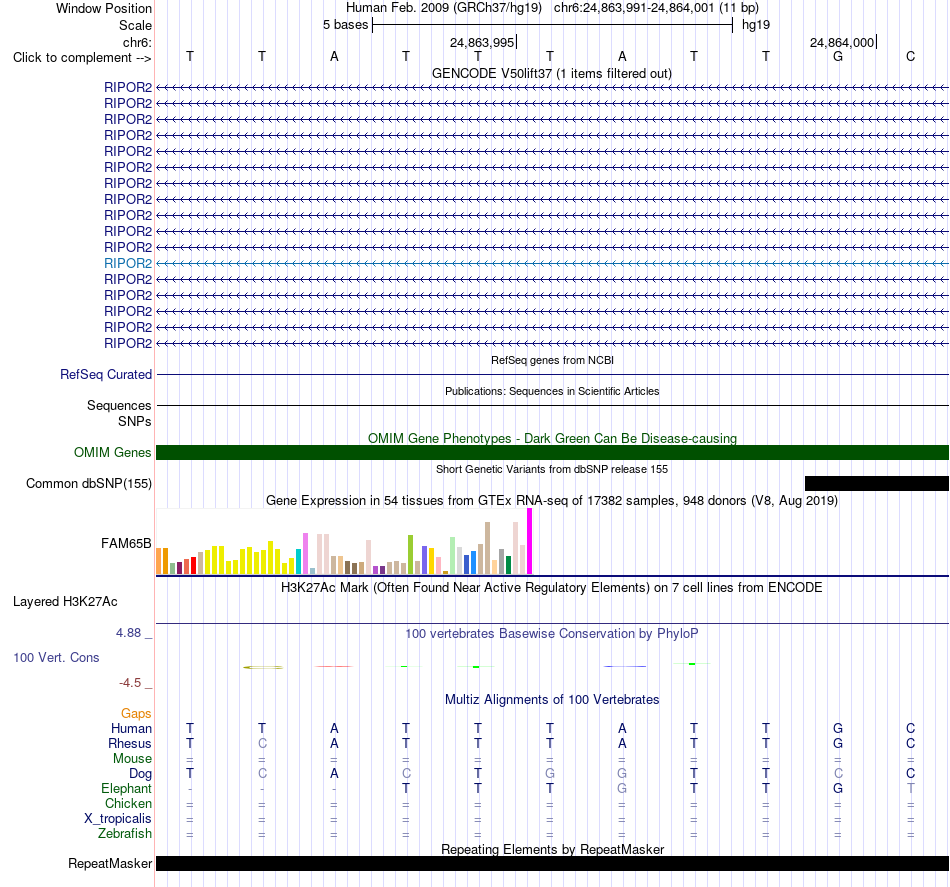The height and width of the screenshot is (887, 950).
Task: Click the Zebrafish alignment row label
Action: [x=125, y=833]
